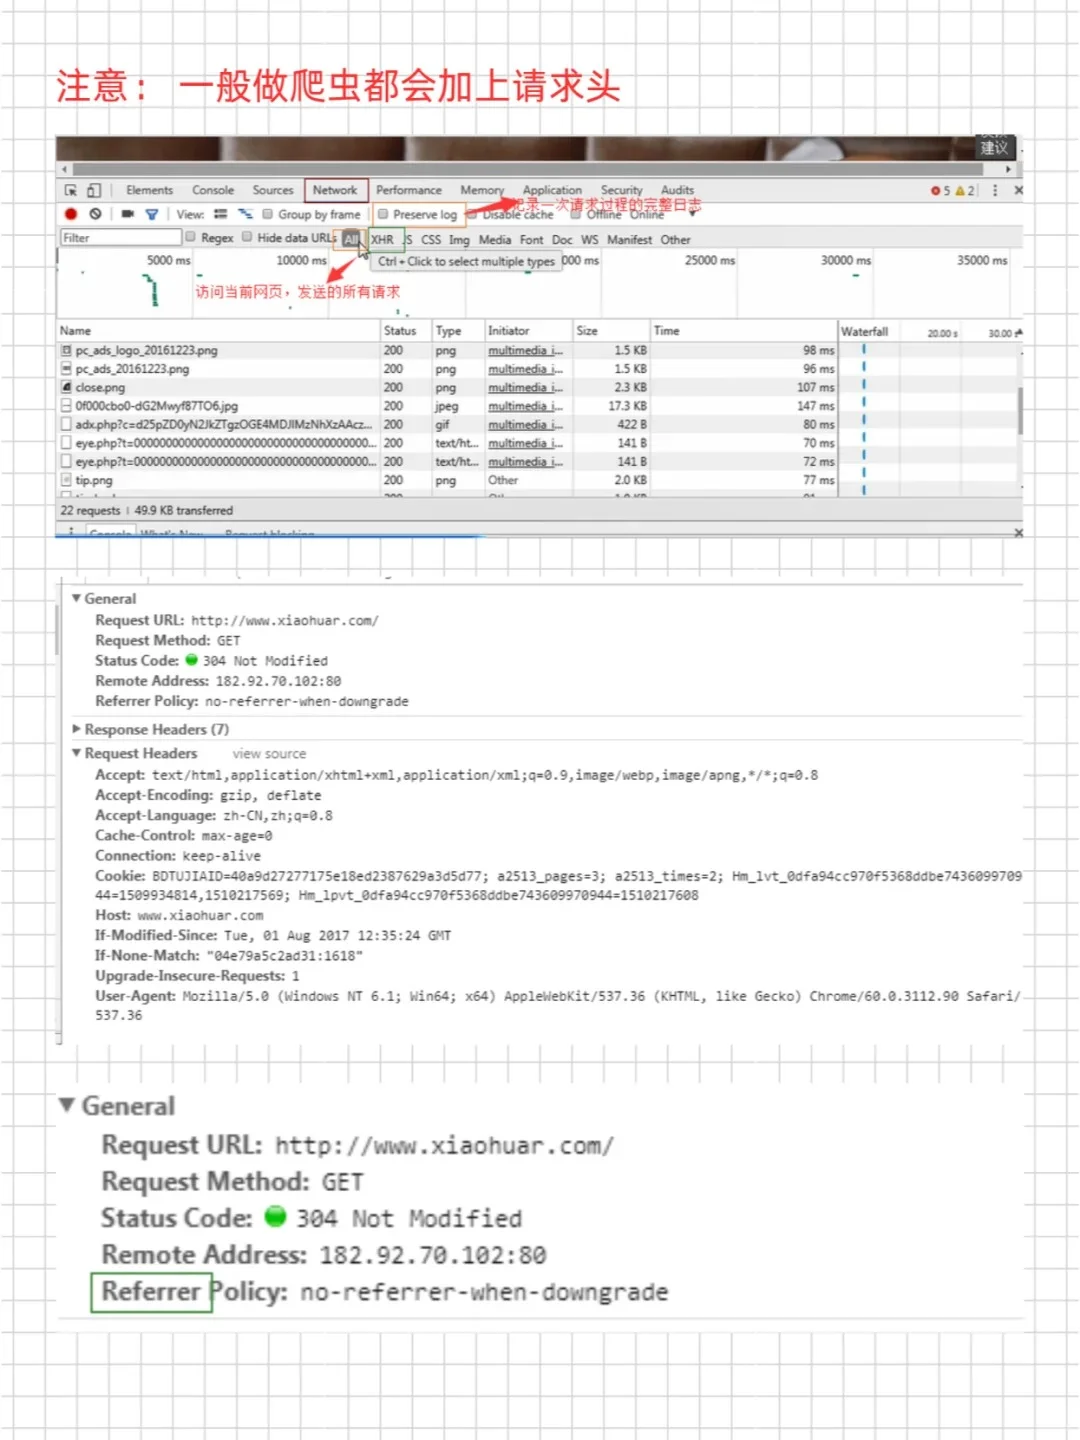Sort requests by the Name column header

218,330
